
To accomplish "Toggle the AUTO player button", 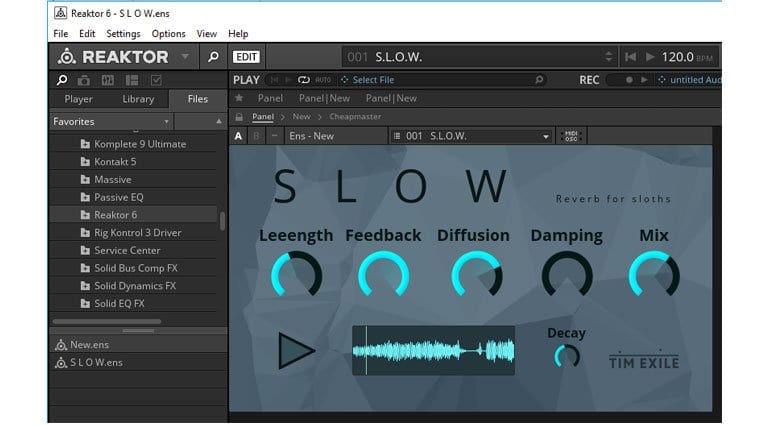I will [323, 80].
